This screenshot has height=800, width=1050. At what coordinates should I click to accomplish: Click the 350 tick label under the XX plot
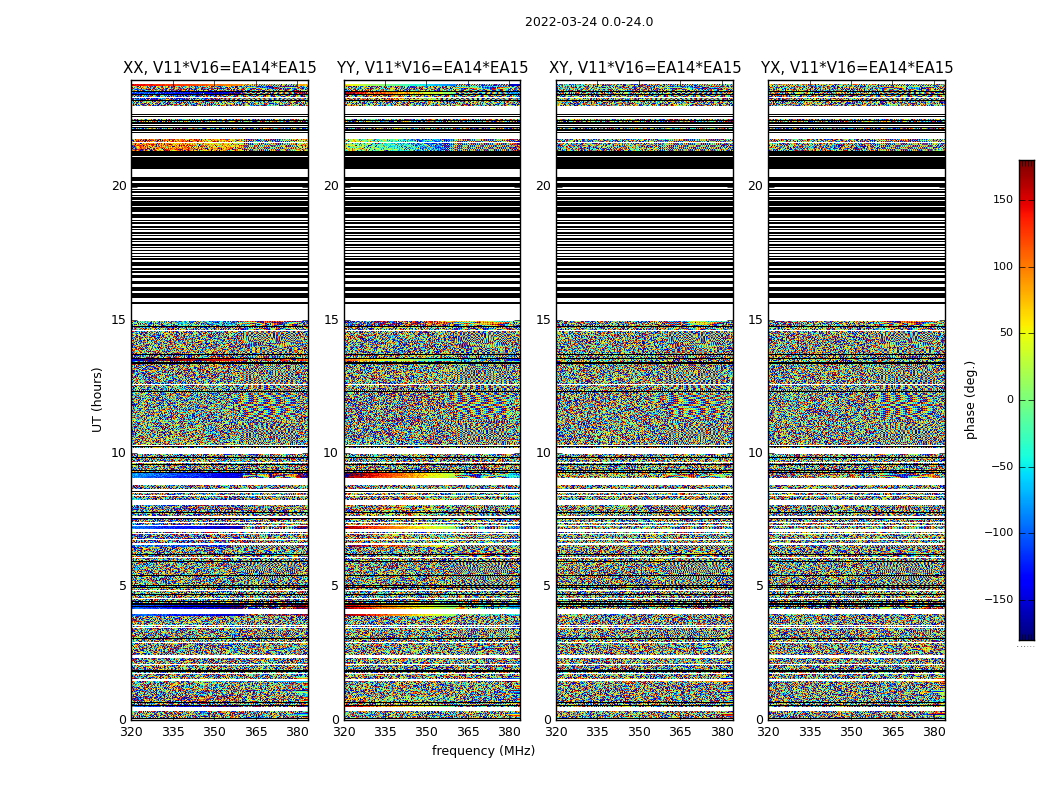214,732
